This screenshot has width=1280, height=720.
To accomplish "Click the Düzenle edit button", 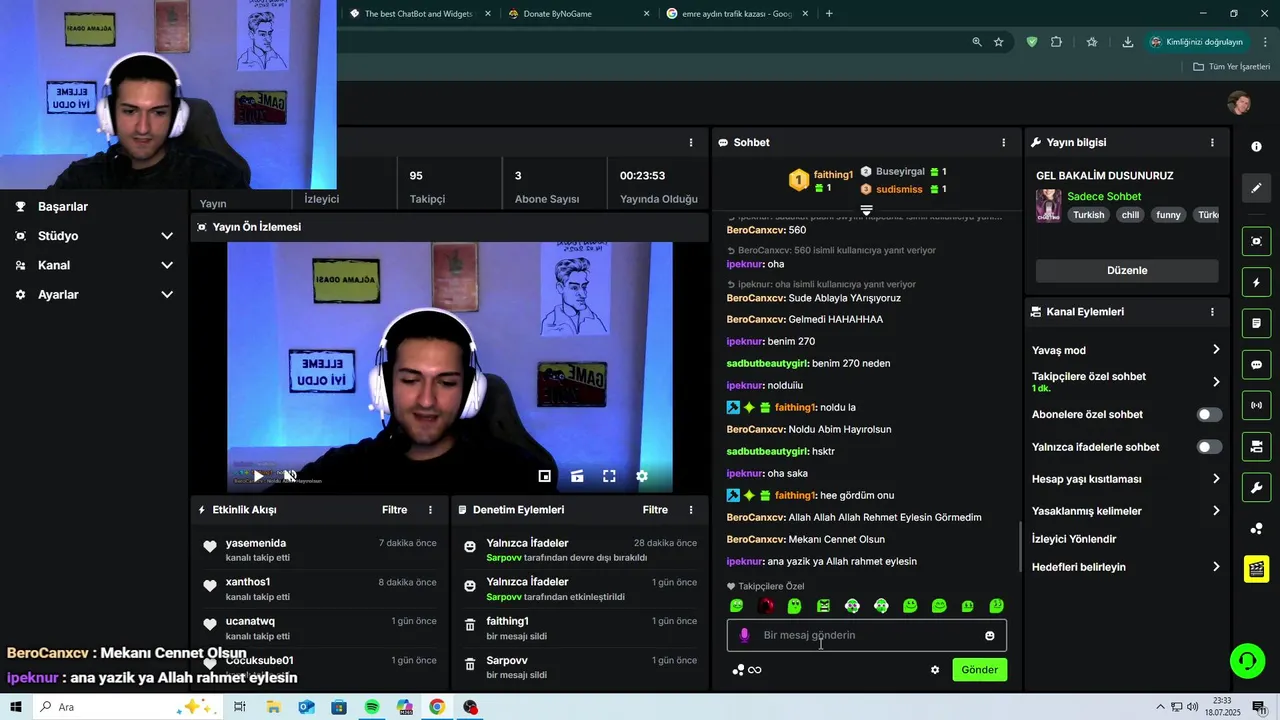I will (x=1127, y=271).
